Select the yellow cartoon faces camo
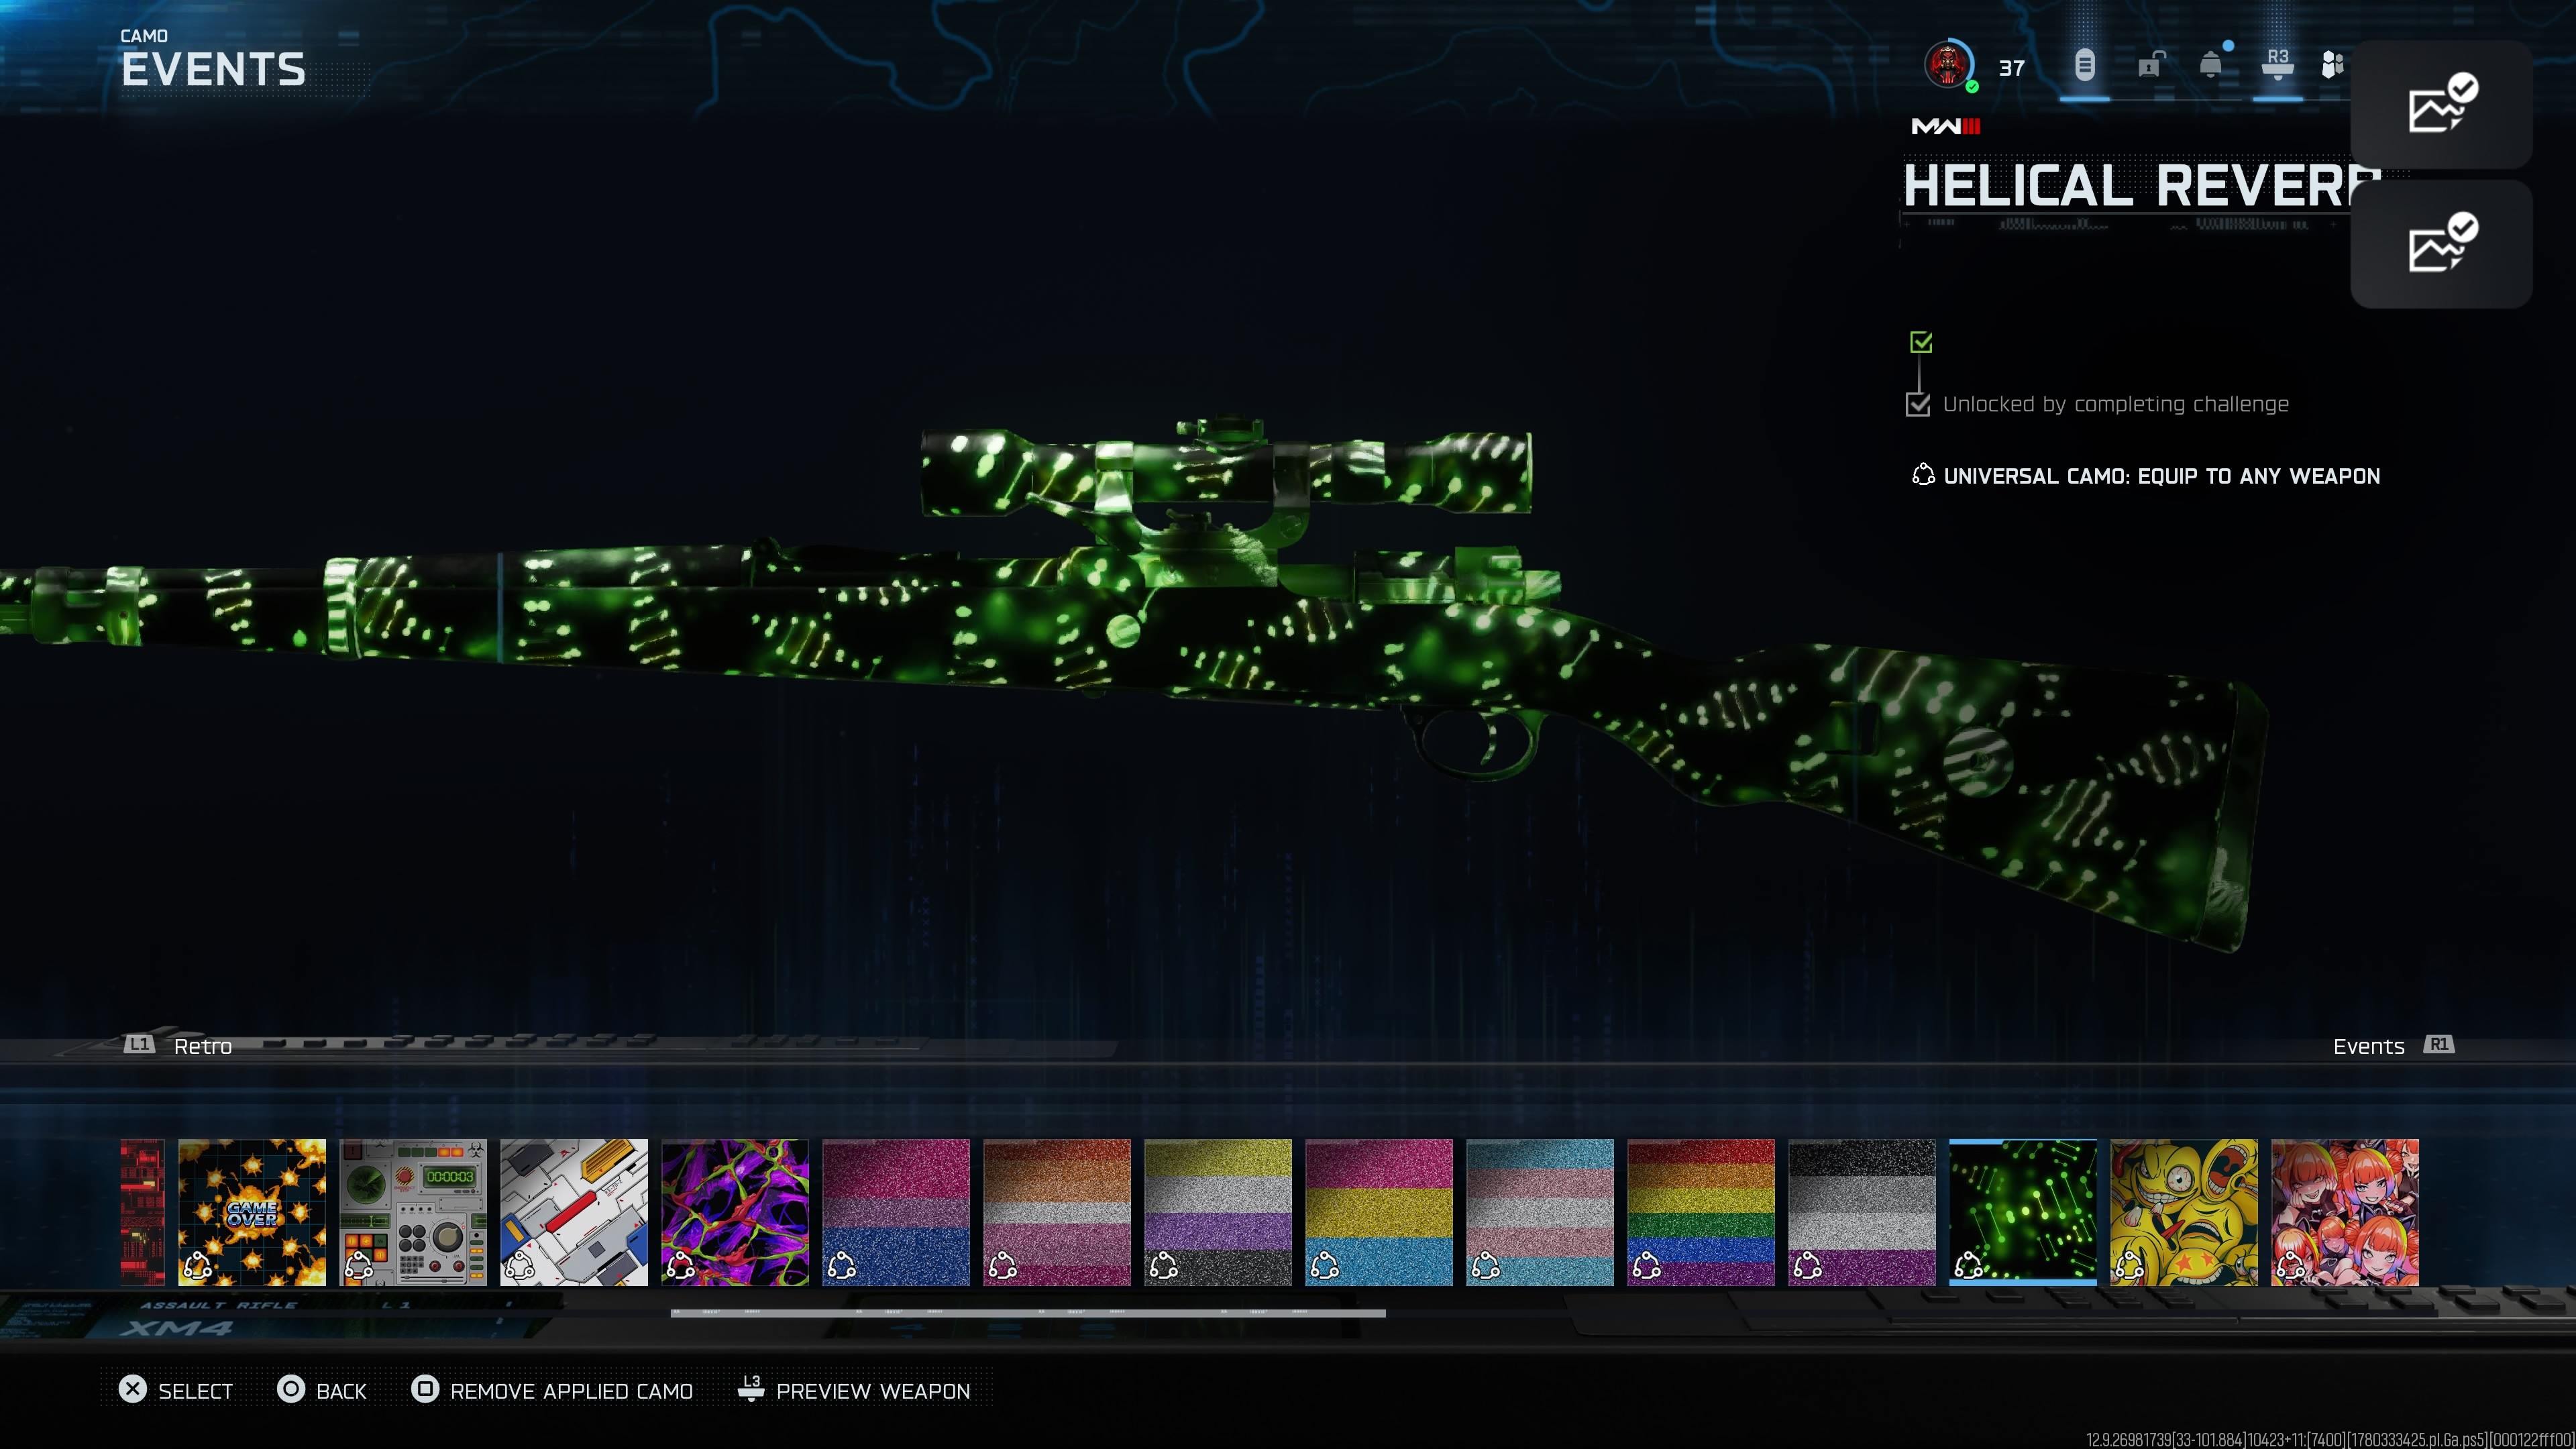2576x1449 pixels. coord(2184,1212)
